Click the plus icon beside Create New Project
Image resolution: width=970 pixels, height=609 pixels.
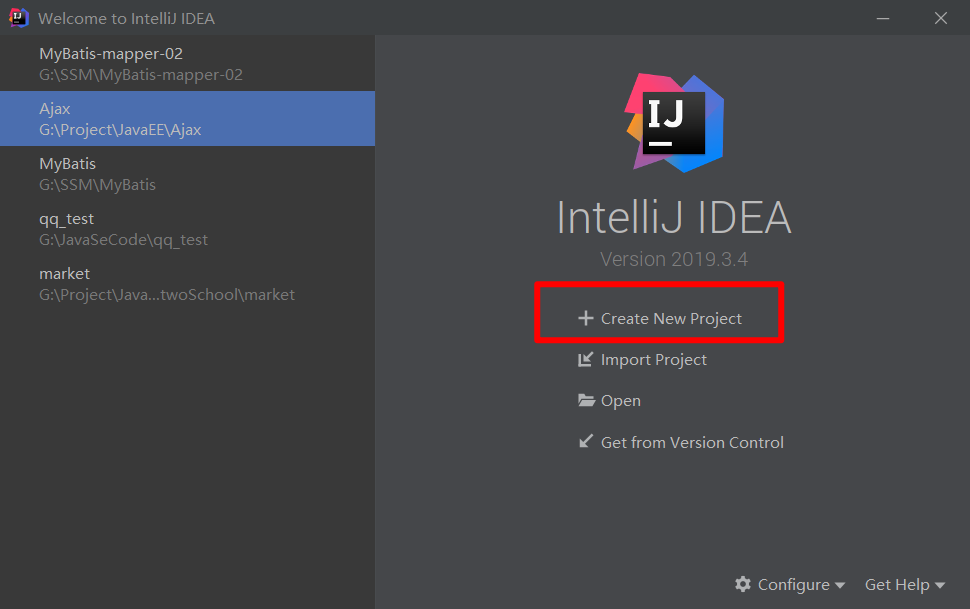586,319
